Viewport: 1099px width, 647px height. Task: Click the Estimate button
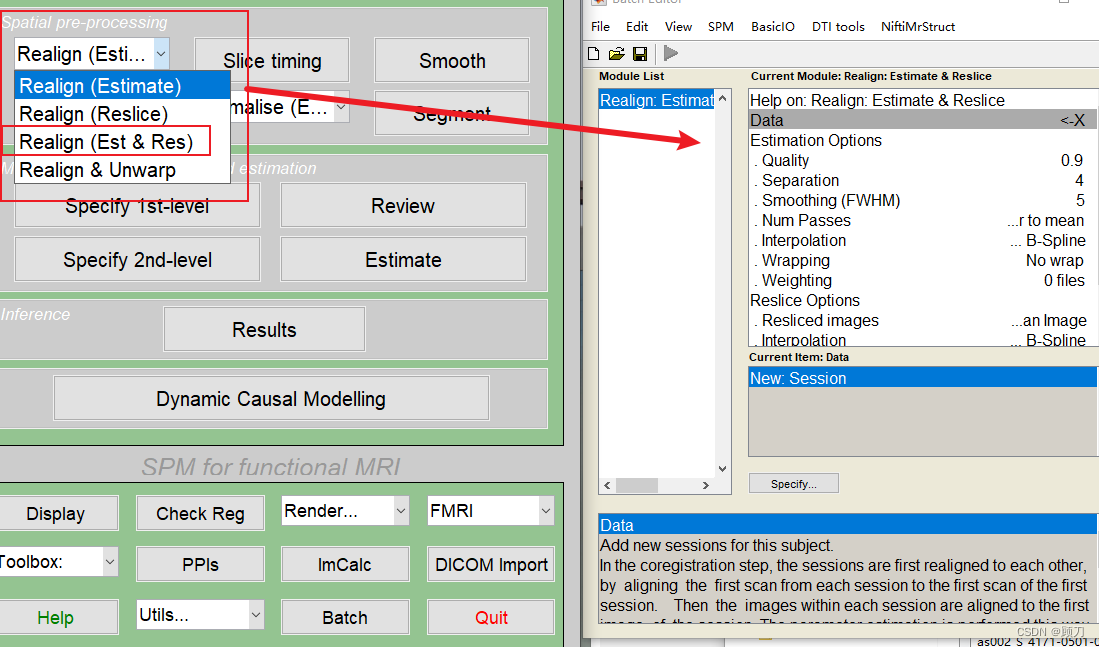(x=403, y=259)
